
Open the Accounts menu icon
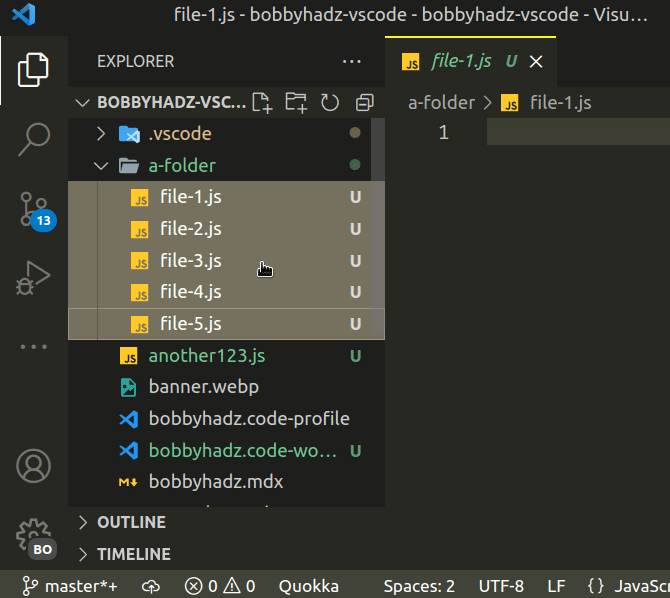(x=33, y=465)
